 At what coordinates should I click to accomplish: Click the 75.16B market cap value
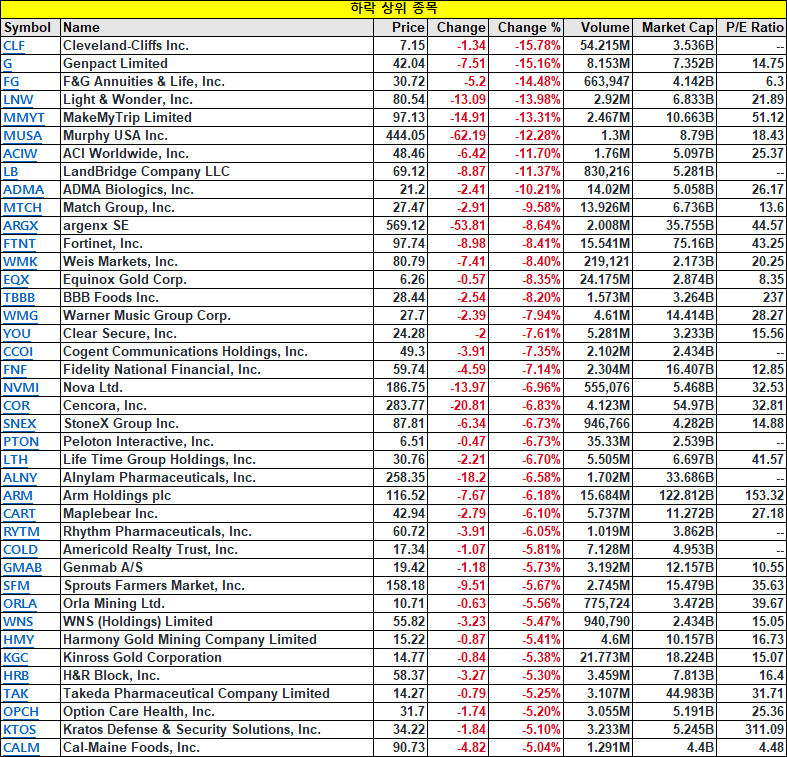(x=693, y=244)
